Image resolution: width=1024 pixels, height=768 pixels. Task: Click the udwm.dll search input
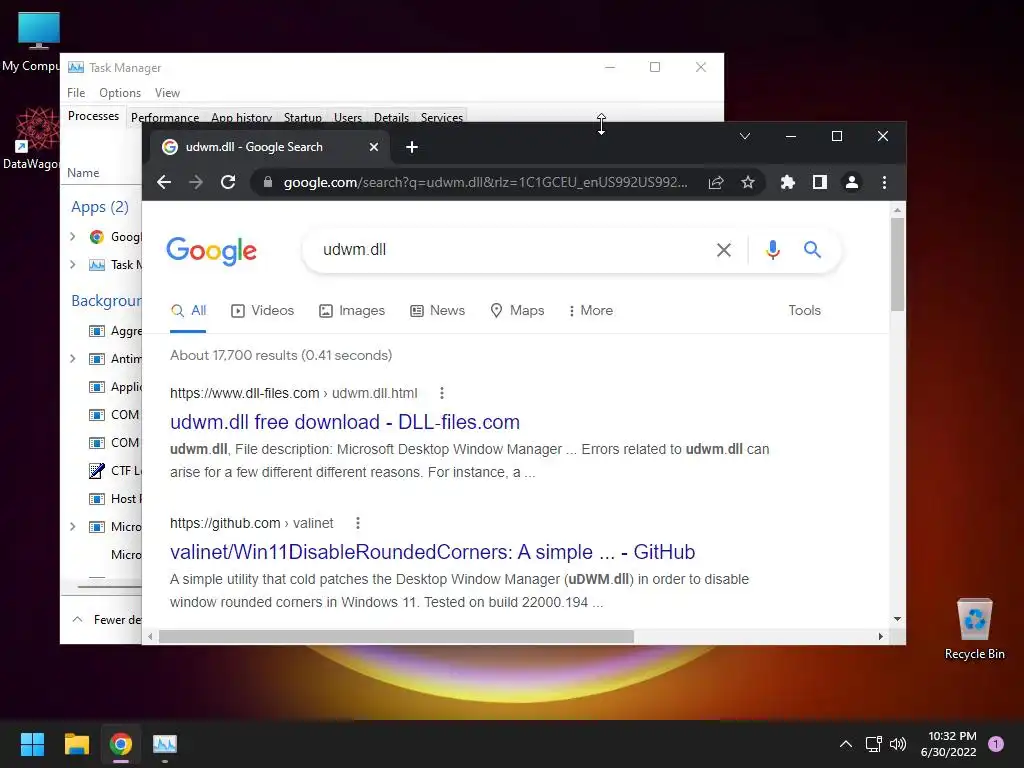[509, 249]
